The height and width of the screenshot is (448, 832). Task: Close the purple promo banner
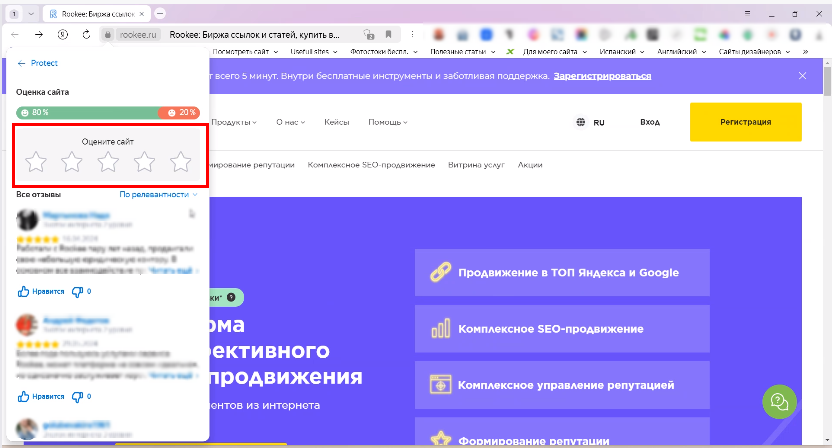click(x=802, y=76)
